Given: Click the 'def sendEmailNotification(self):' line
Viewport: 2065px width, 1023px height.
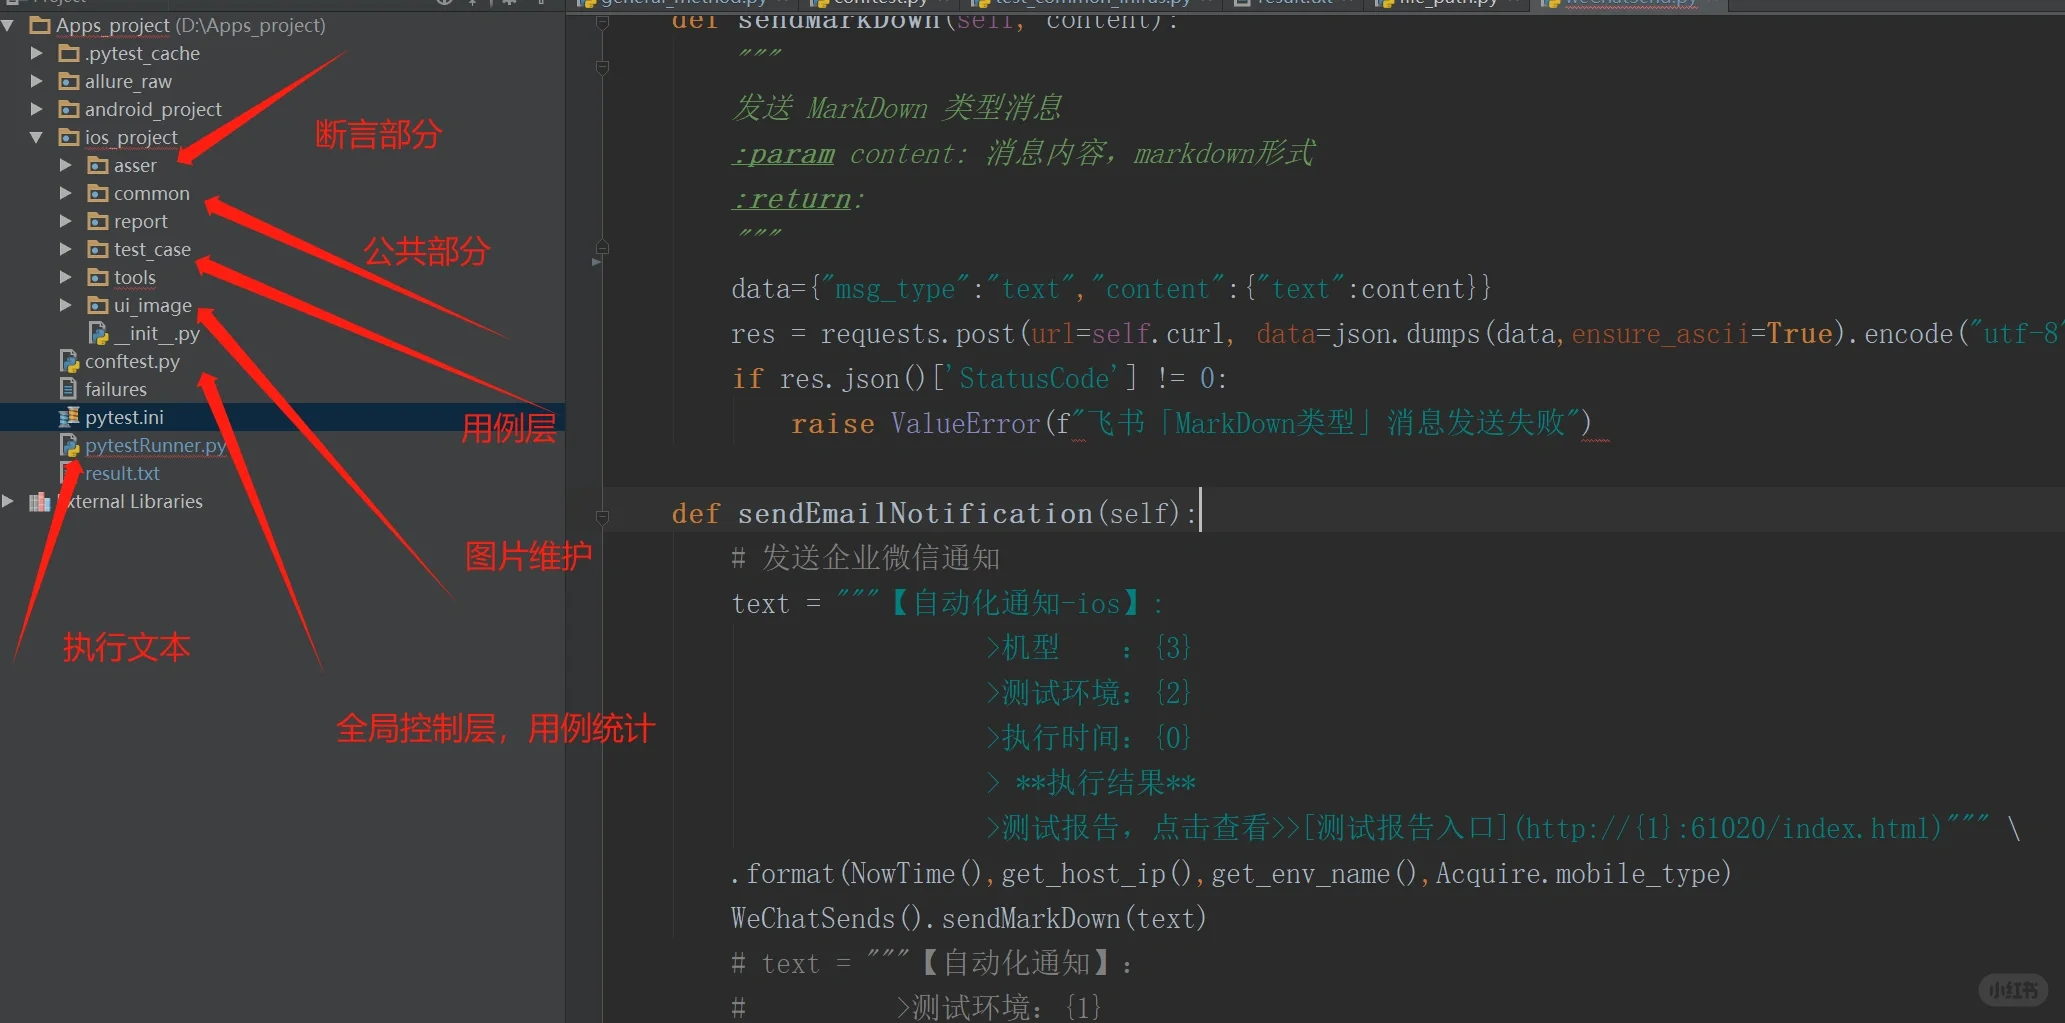Looking at the screenshot, I should coord(934,514).
